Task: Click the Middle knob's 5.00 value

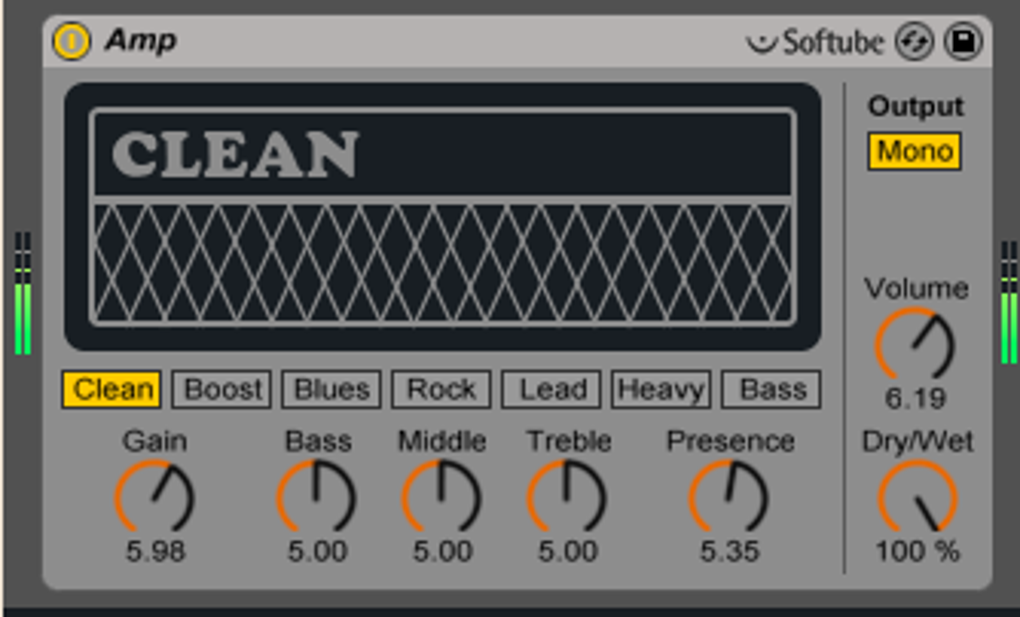Action: tap(442, 552)
